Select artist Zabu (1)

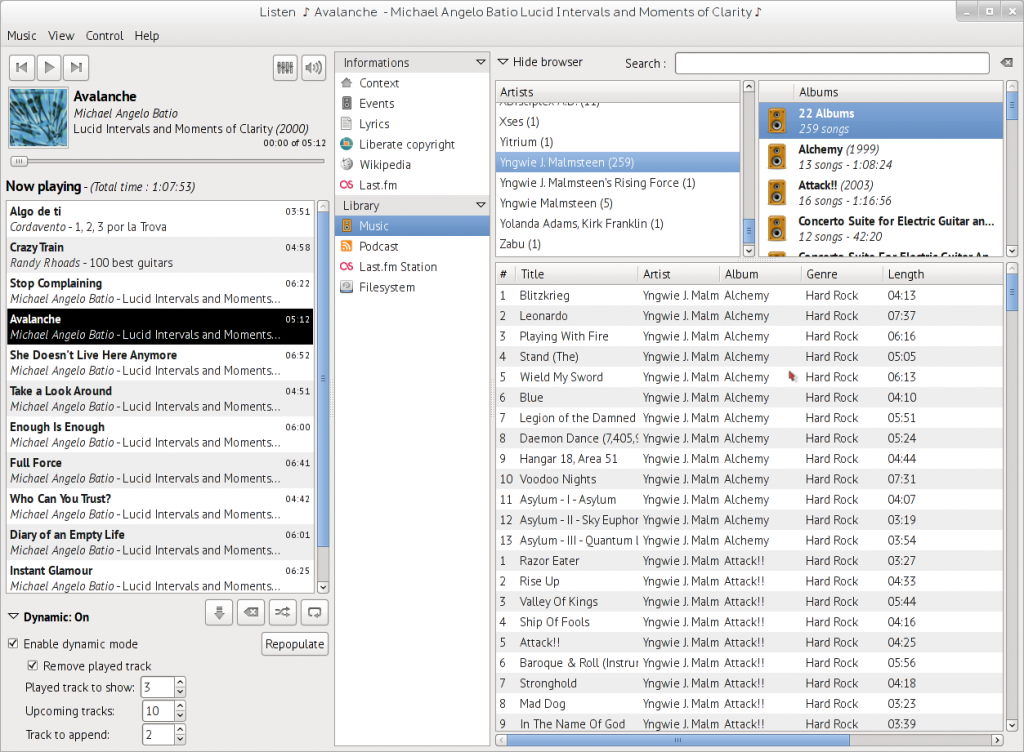[618, 243]
